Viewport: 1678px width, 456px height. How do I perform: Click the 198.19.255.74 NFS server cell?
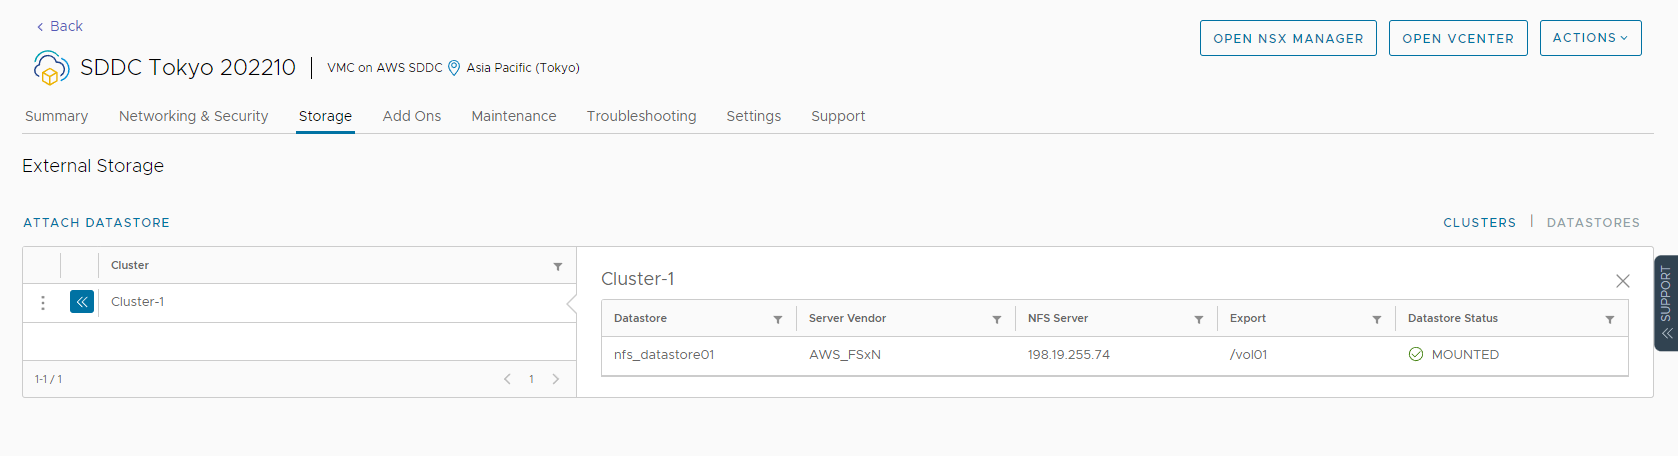(1069, 355)
